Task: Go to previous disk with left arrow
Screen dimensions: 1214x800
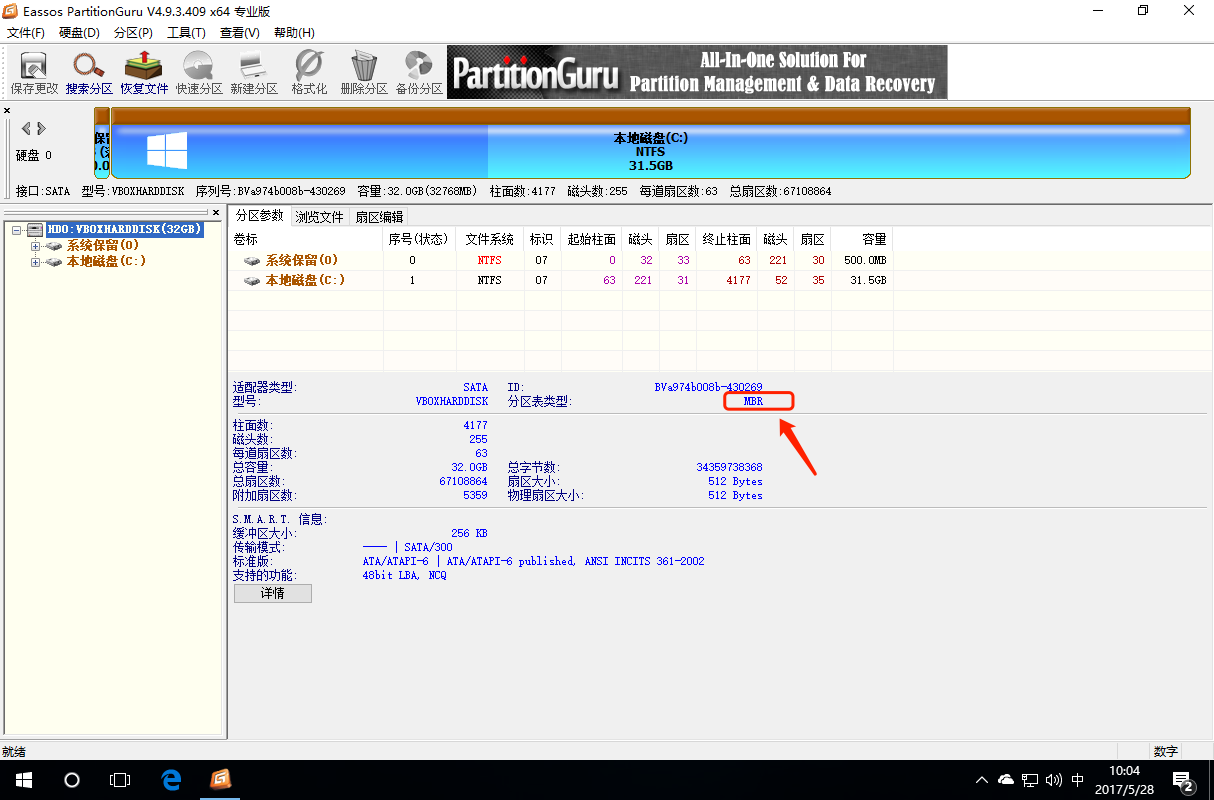Action: pyautogui.click(x=27, y=128)
